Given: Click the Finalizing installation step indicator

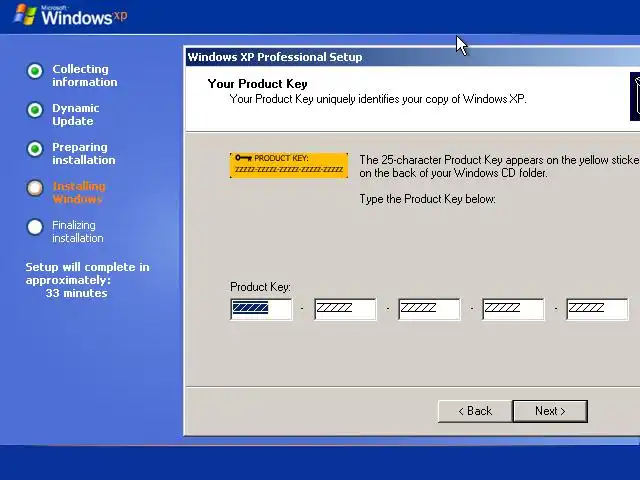Looking at the screenshot, I should [x=35, y=227].
